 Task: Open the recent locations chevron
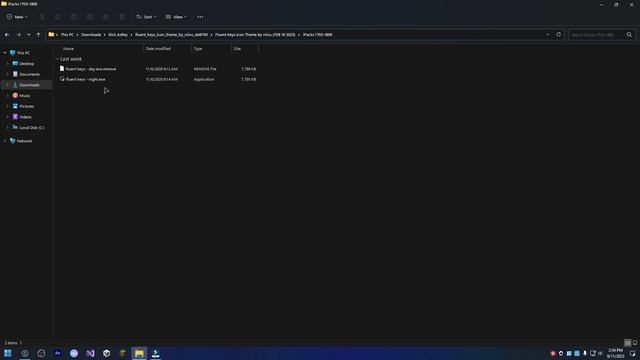[x=29, y=35]
